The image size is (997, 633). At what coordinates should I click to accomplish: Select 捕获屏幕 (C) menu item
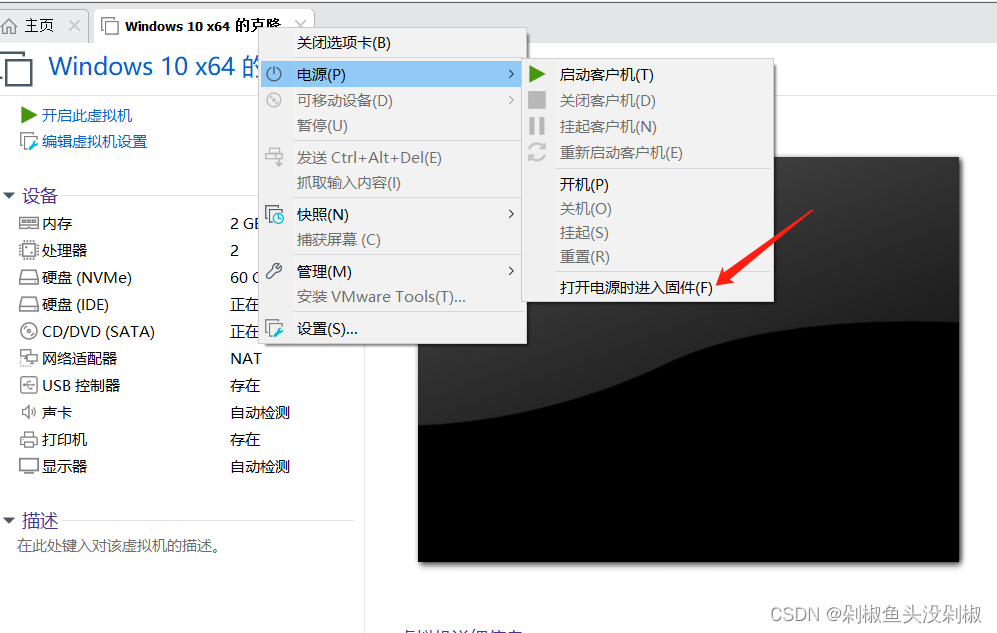click(x=393, y=240)
